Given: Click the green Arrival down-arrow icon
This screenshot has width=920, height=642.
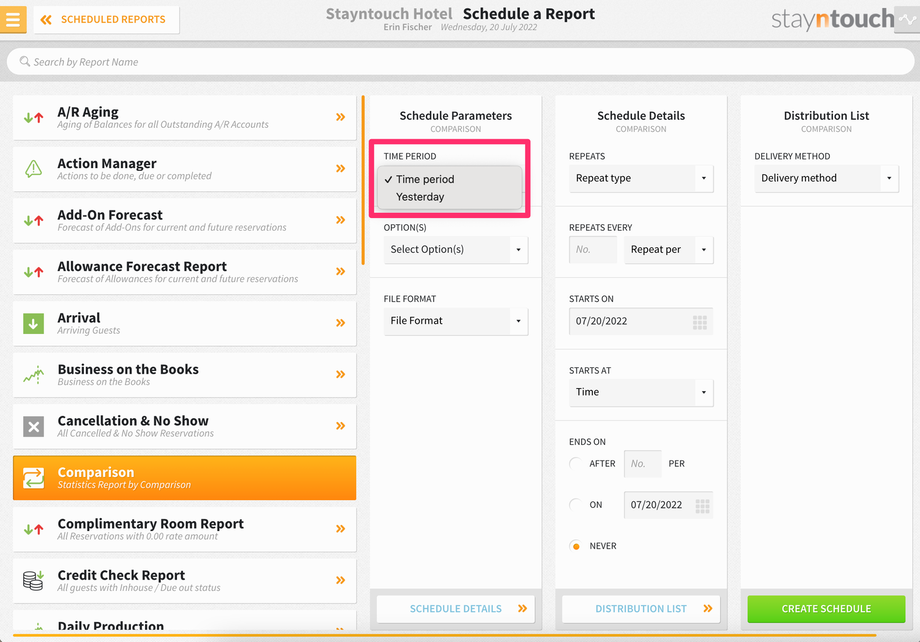Looking at the screenshot, I should [x=33, y=323].
